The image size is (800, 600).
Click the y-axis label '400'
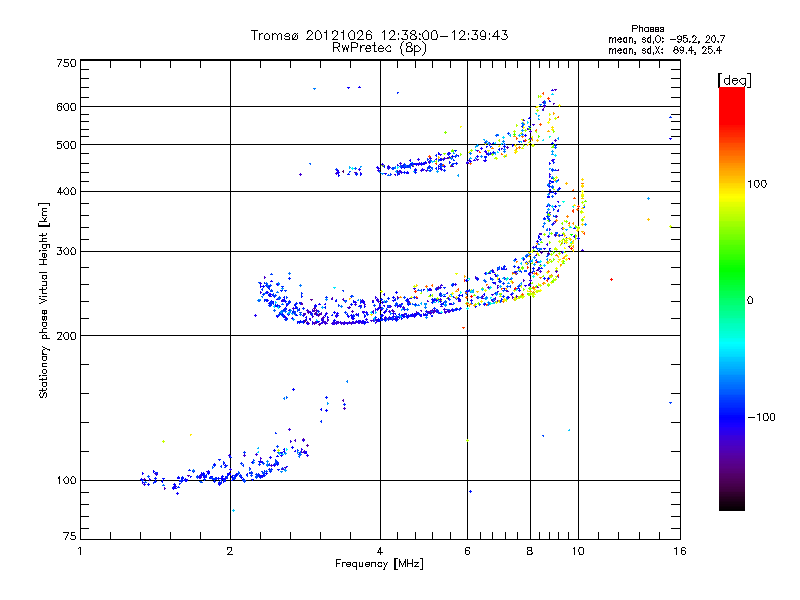[x=66, y=192]
